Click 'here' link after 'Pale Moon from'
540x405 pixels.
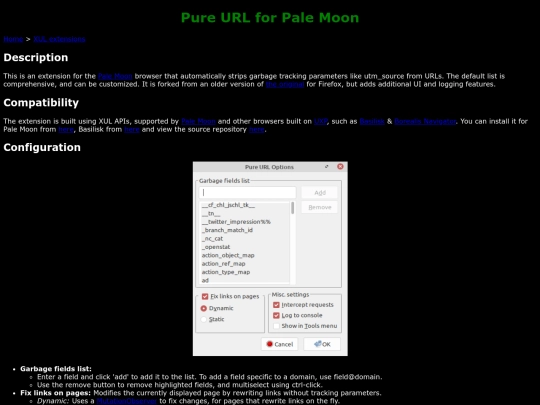pyautogui.click(x=66, y=129)
